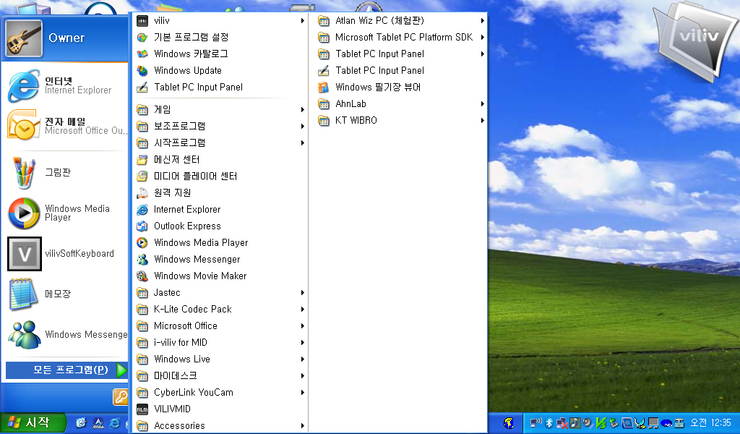
Task: Open the VILIVMID program icon
Action: pos(142,409)
